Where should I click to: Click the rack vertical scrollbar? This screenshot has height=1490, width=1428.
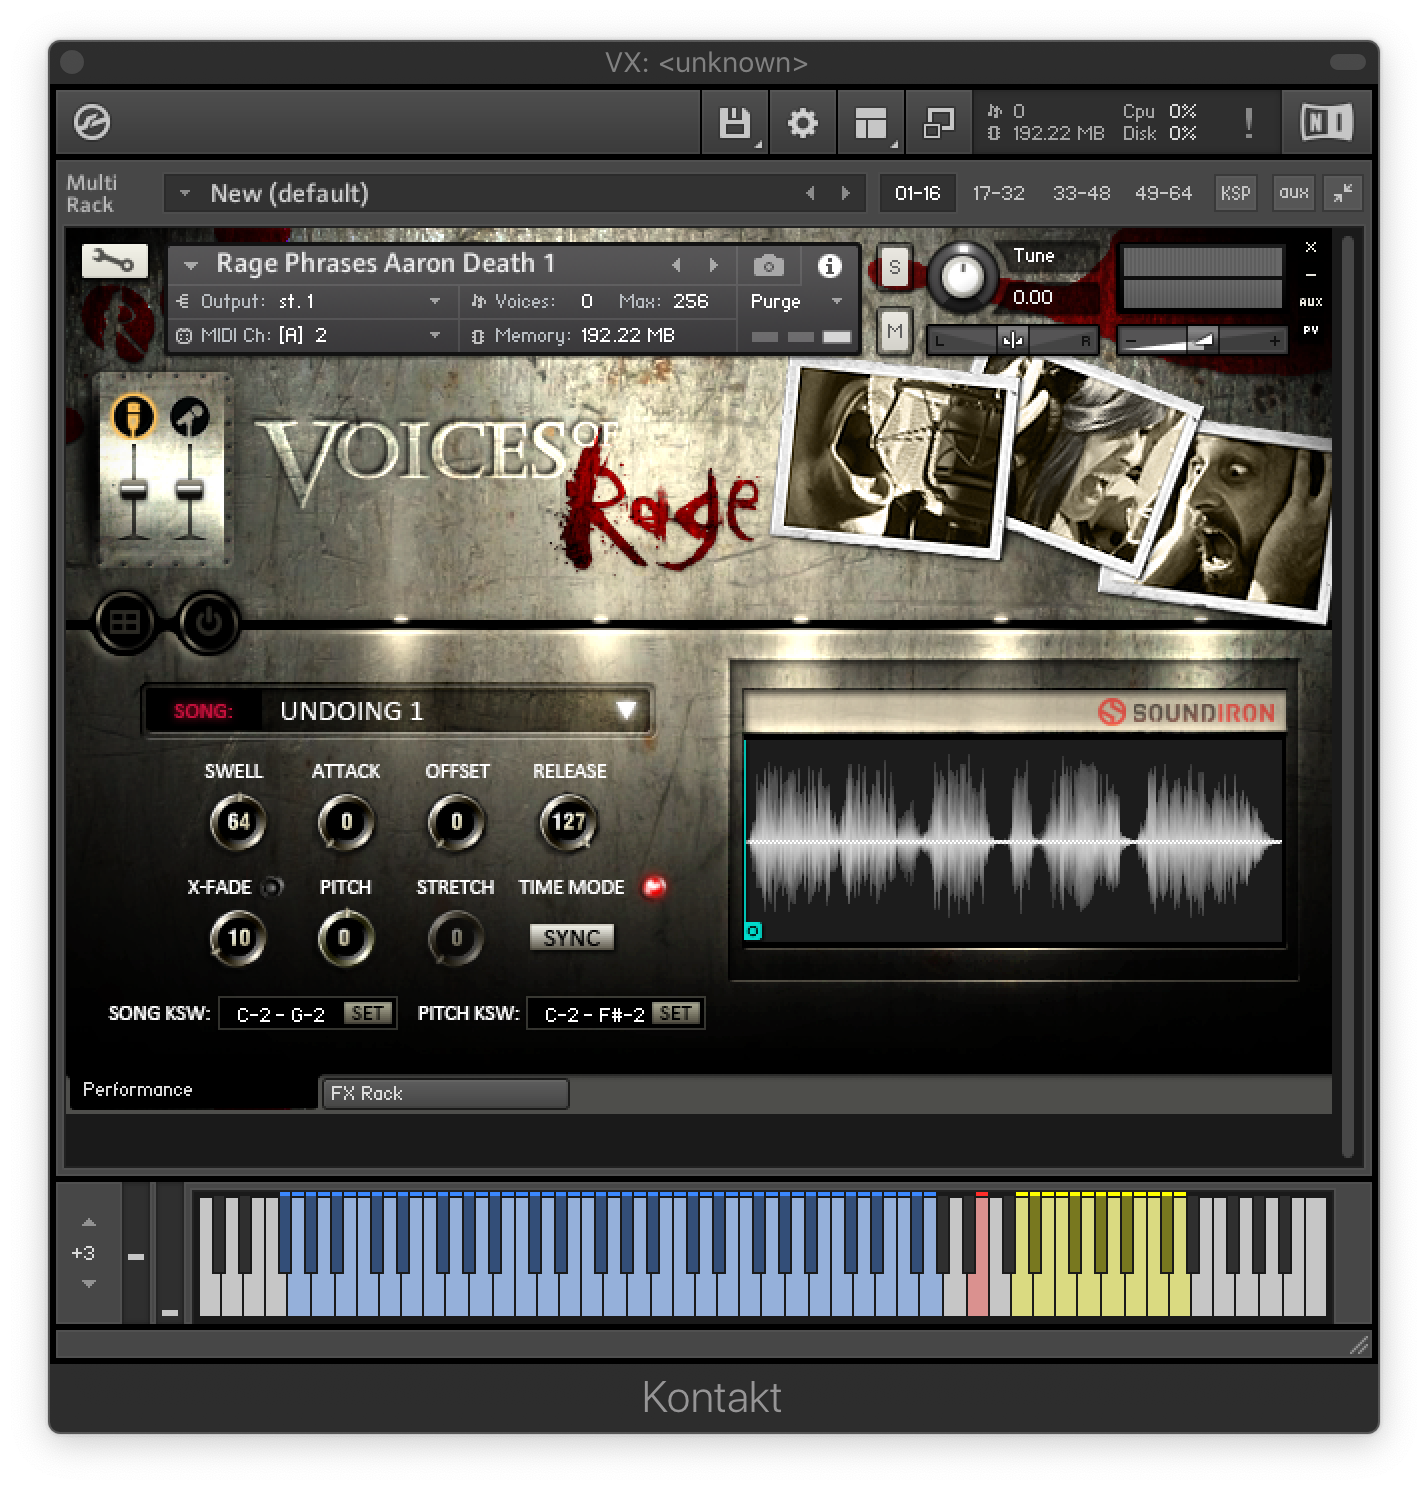pyautogui.click(x=1347, y=697)
